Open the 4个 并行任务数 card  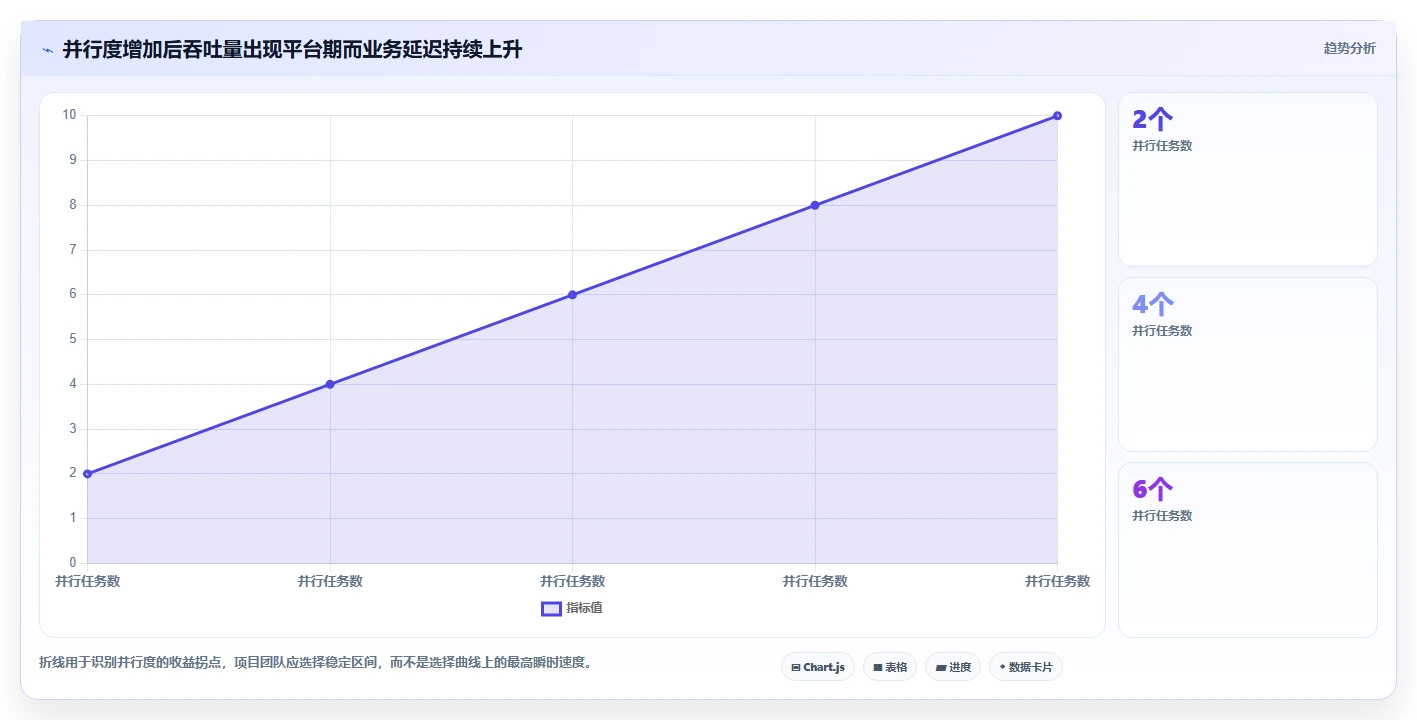point(1248,365)
